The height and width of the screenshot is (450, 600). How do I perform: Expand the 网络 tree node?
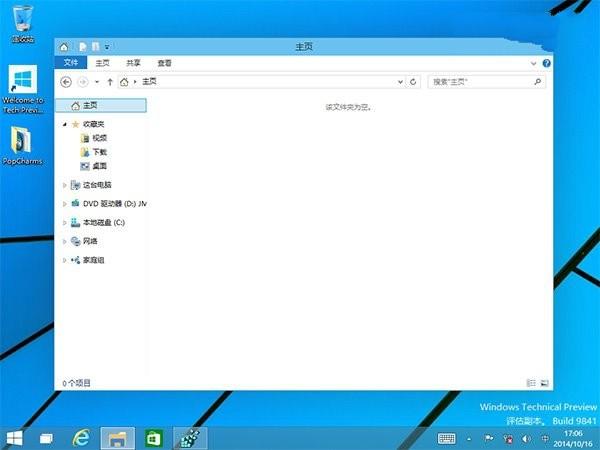64,241
